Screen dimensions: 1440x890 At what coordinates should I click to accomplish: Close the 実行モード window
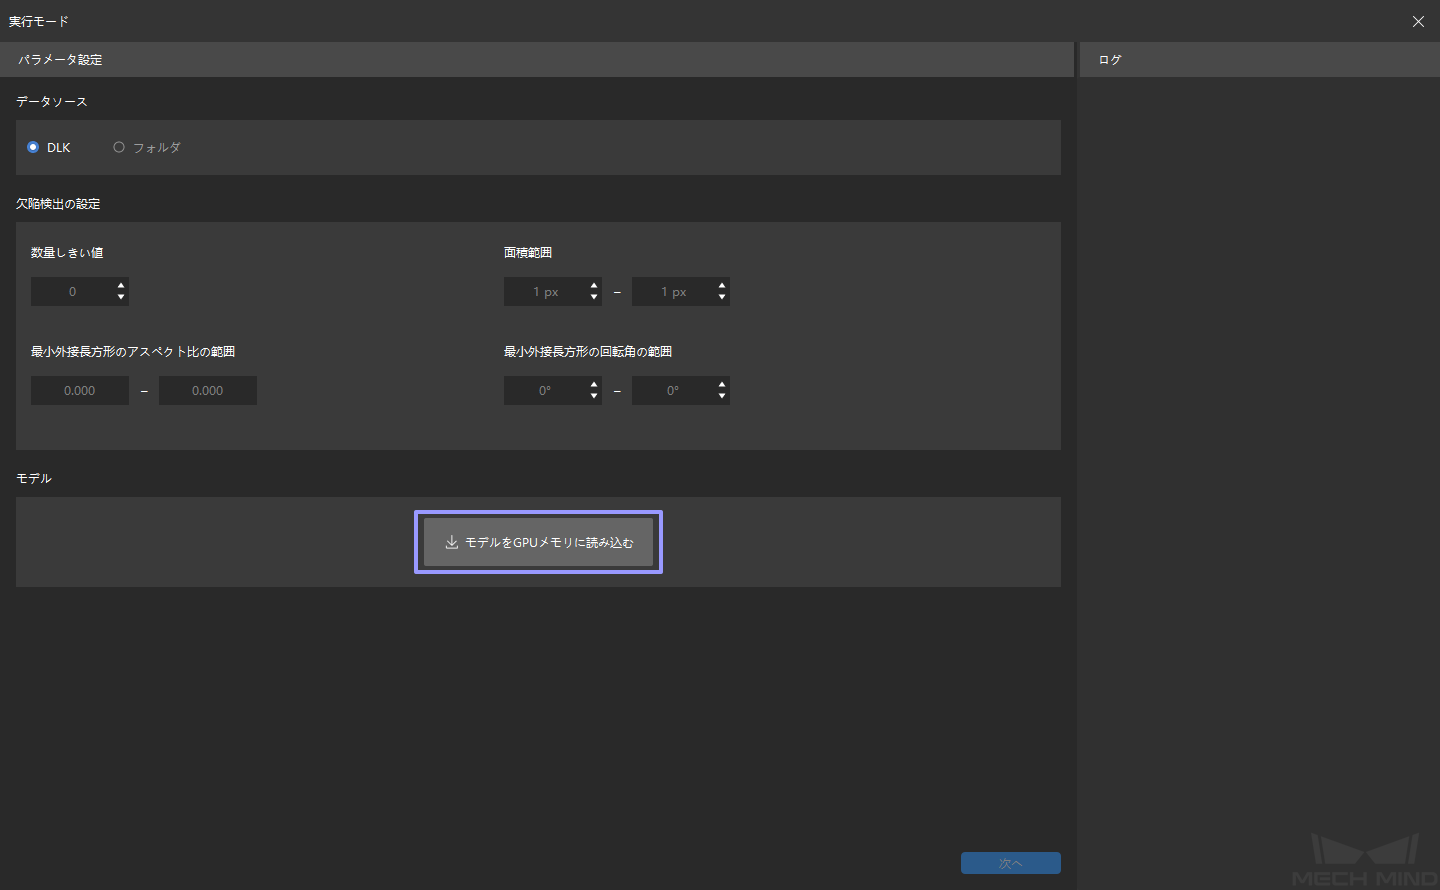(x=1418, y=21)
